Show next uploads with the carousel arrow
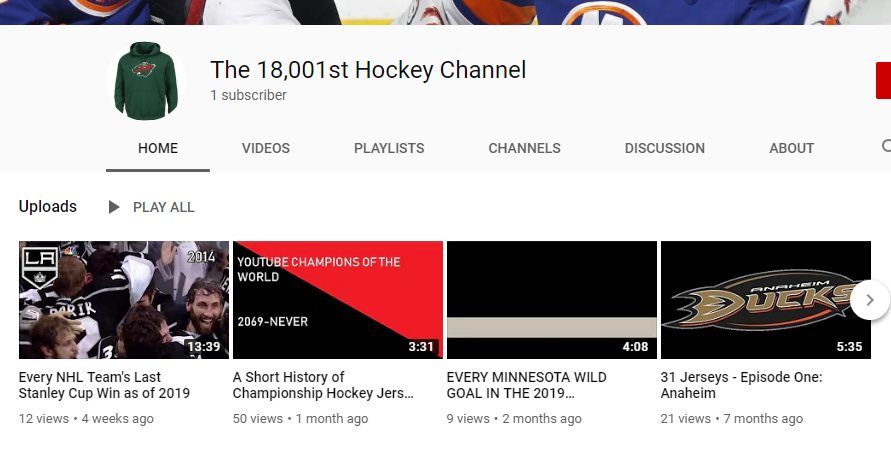 [869, 300]
